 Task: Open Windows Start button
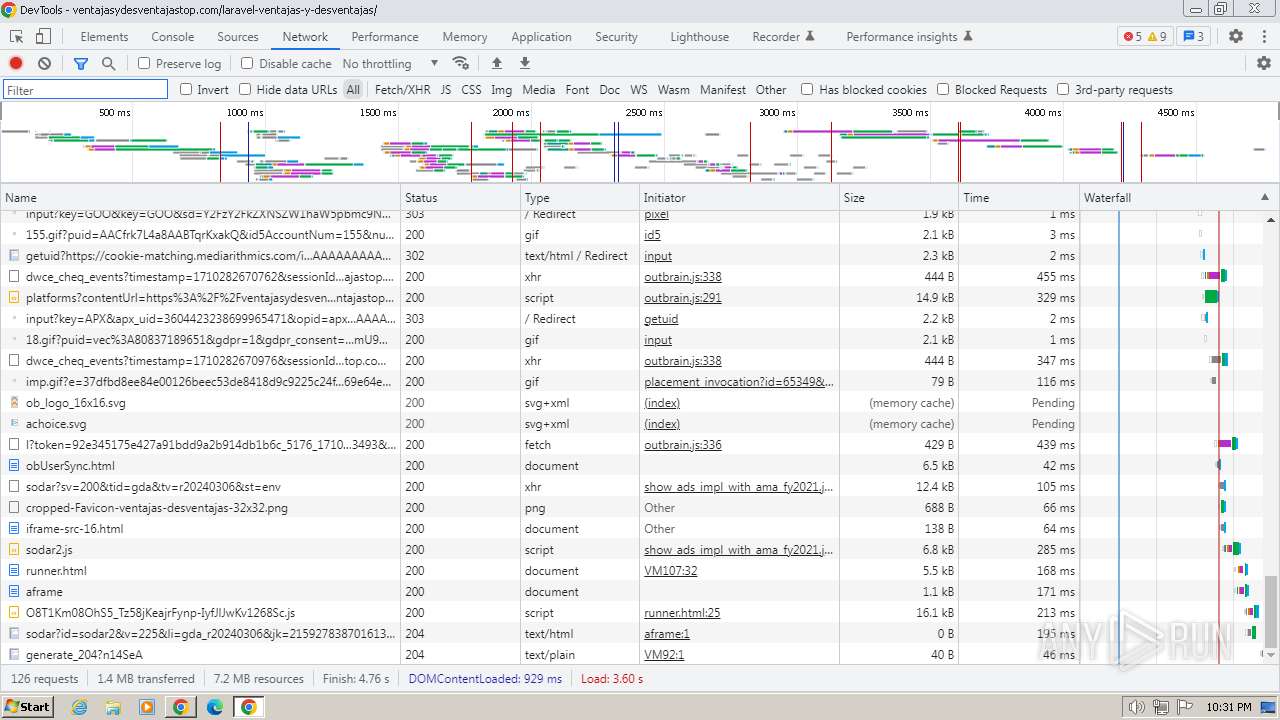tap(27, 706)
